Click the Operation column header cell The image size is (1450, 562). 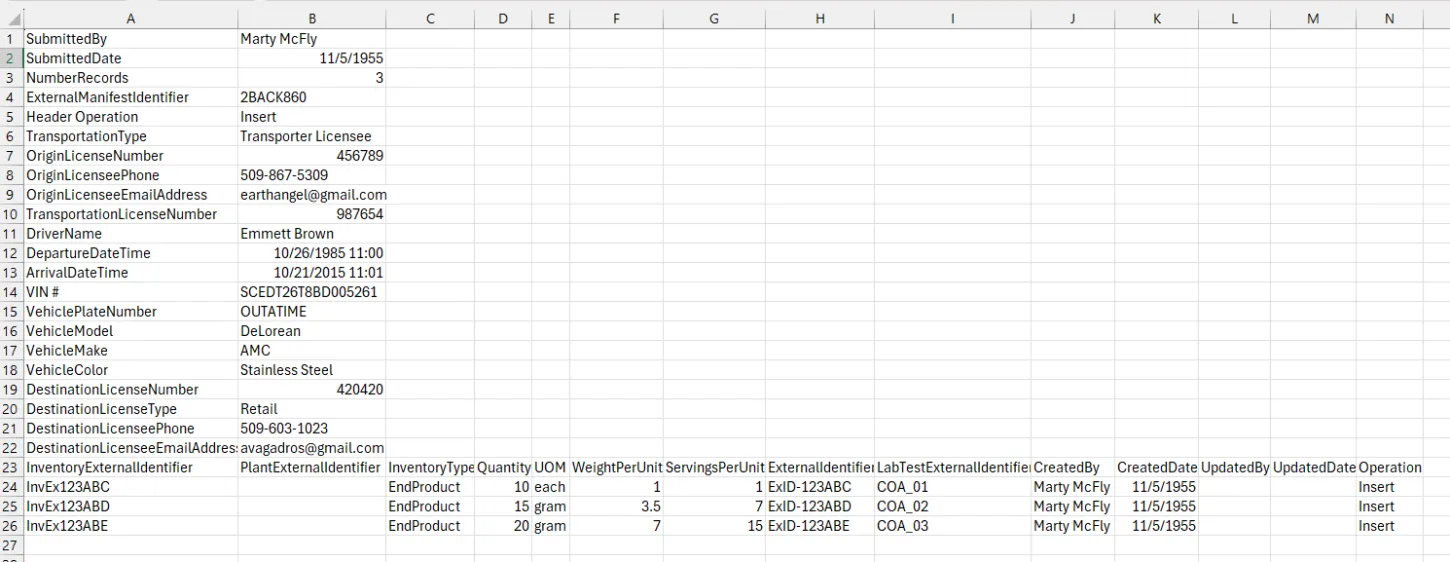pyautogui.click(x=1389, y=467)
